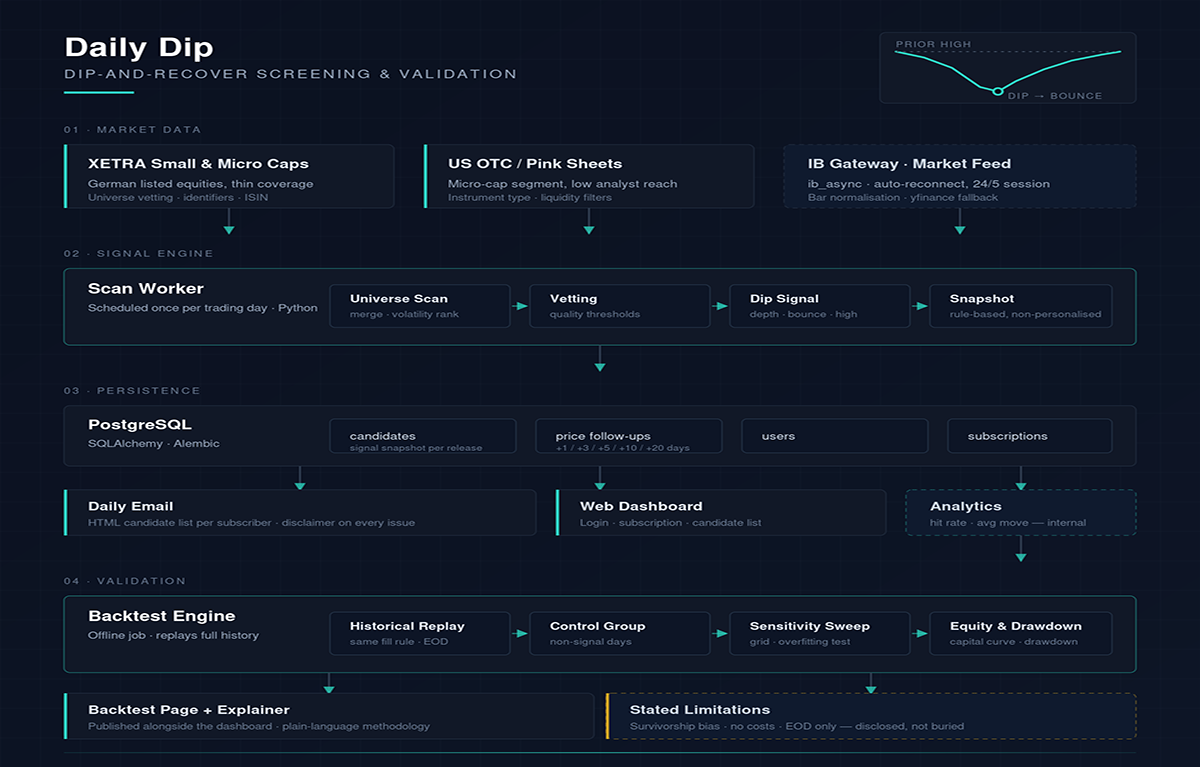Image resolution: width=1200 pixels, height=767 pixels.
Task: Select the Control Group step box
Action: pos(620,633)
